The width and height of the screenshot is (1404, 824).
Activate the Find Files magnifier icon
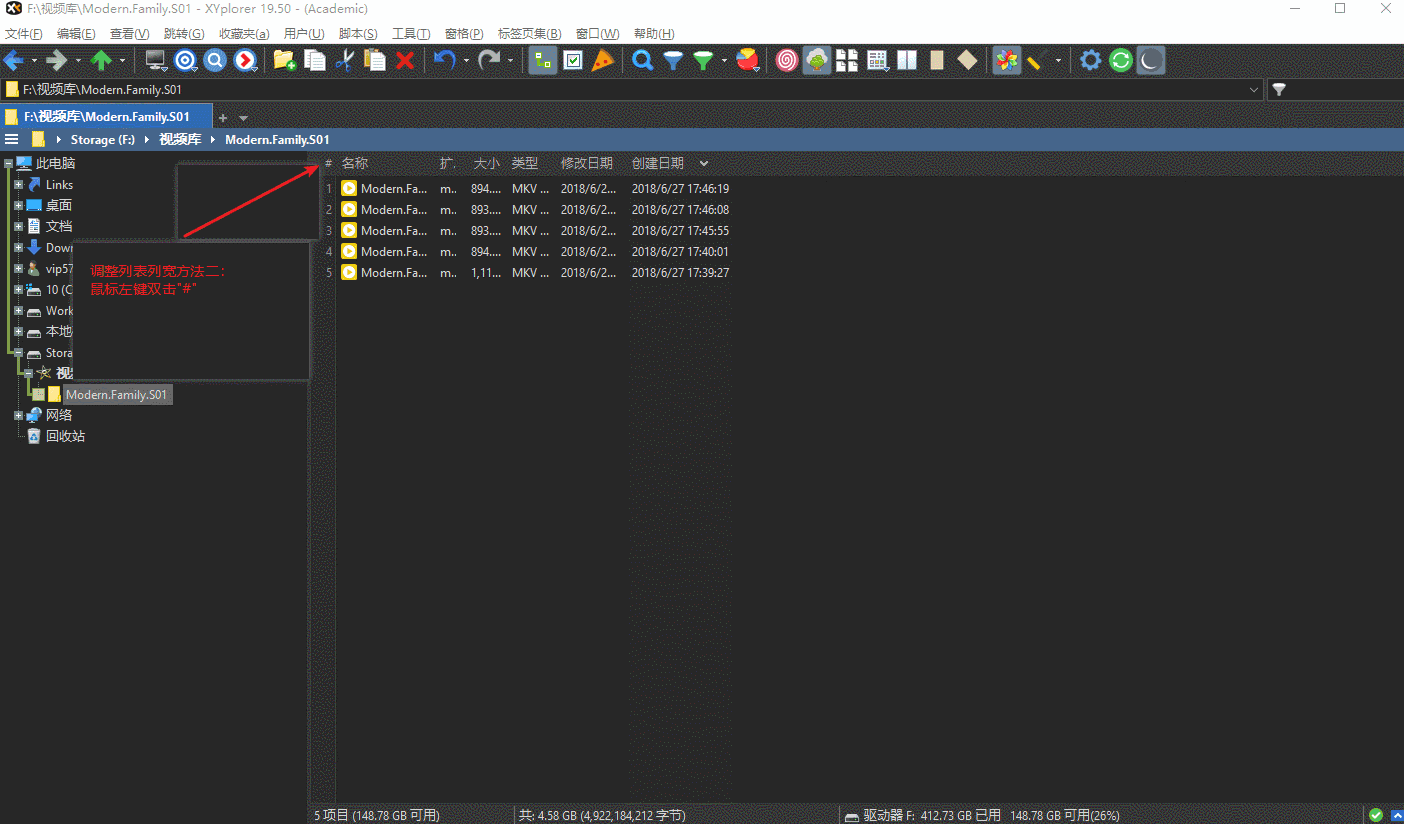643,60
